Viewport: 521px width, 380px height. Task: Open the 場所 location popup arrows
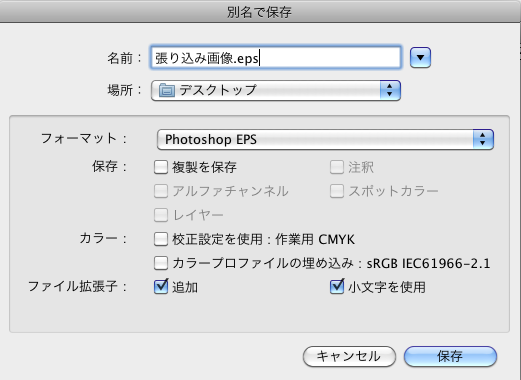390,90
